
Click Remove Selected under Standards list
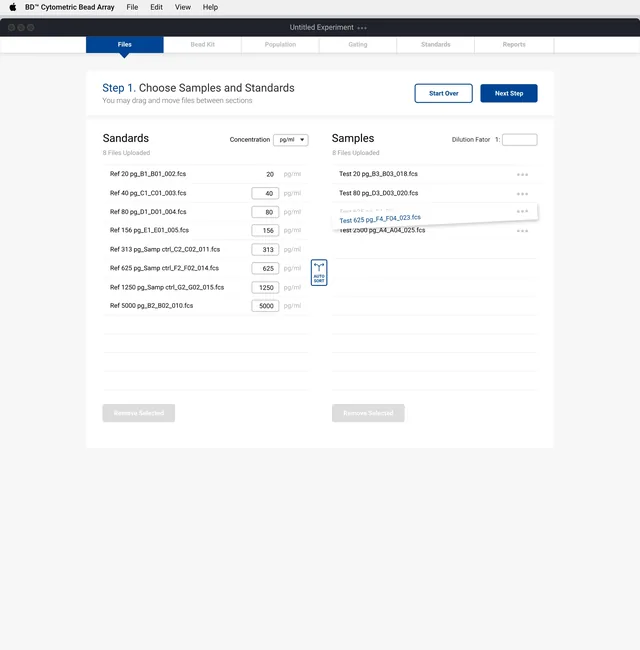click(139, 413)
